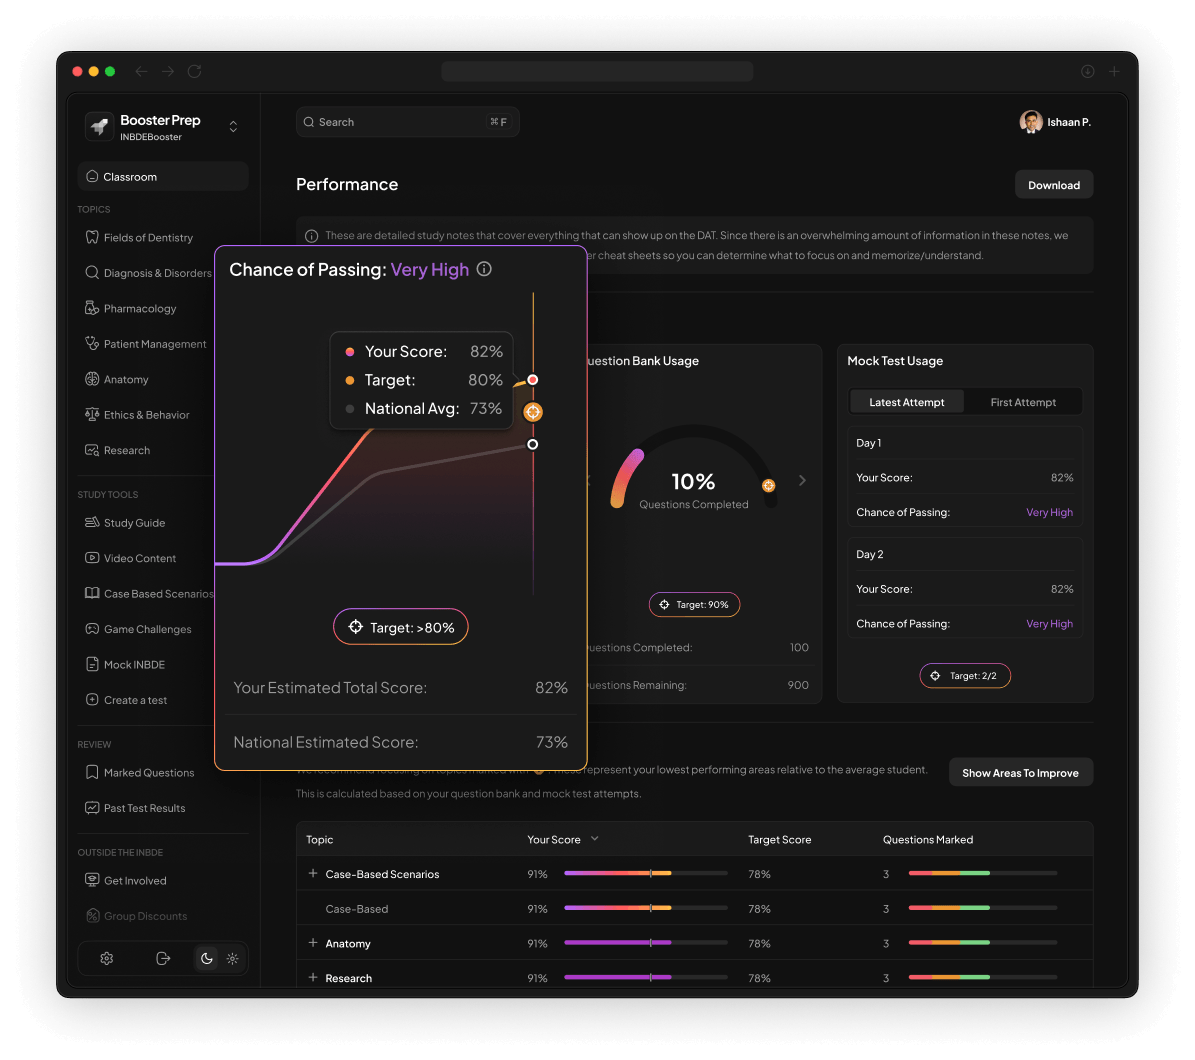Click the log out icon
This screenshot has width=1195, height=1060.
pos(162,959)
